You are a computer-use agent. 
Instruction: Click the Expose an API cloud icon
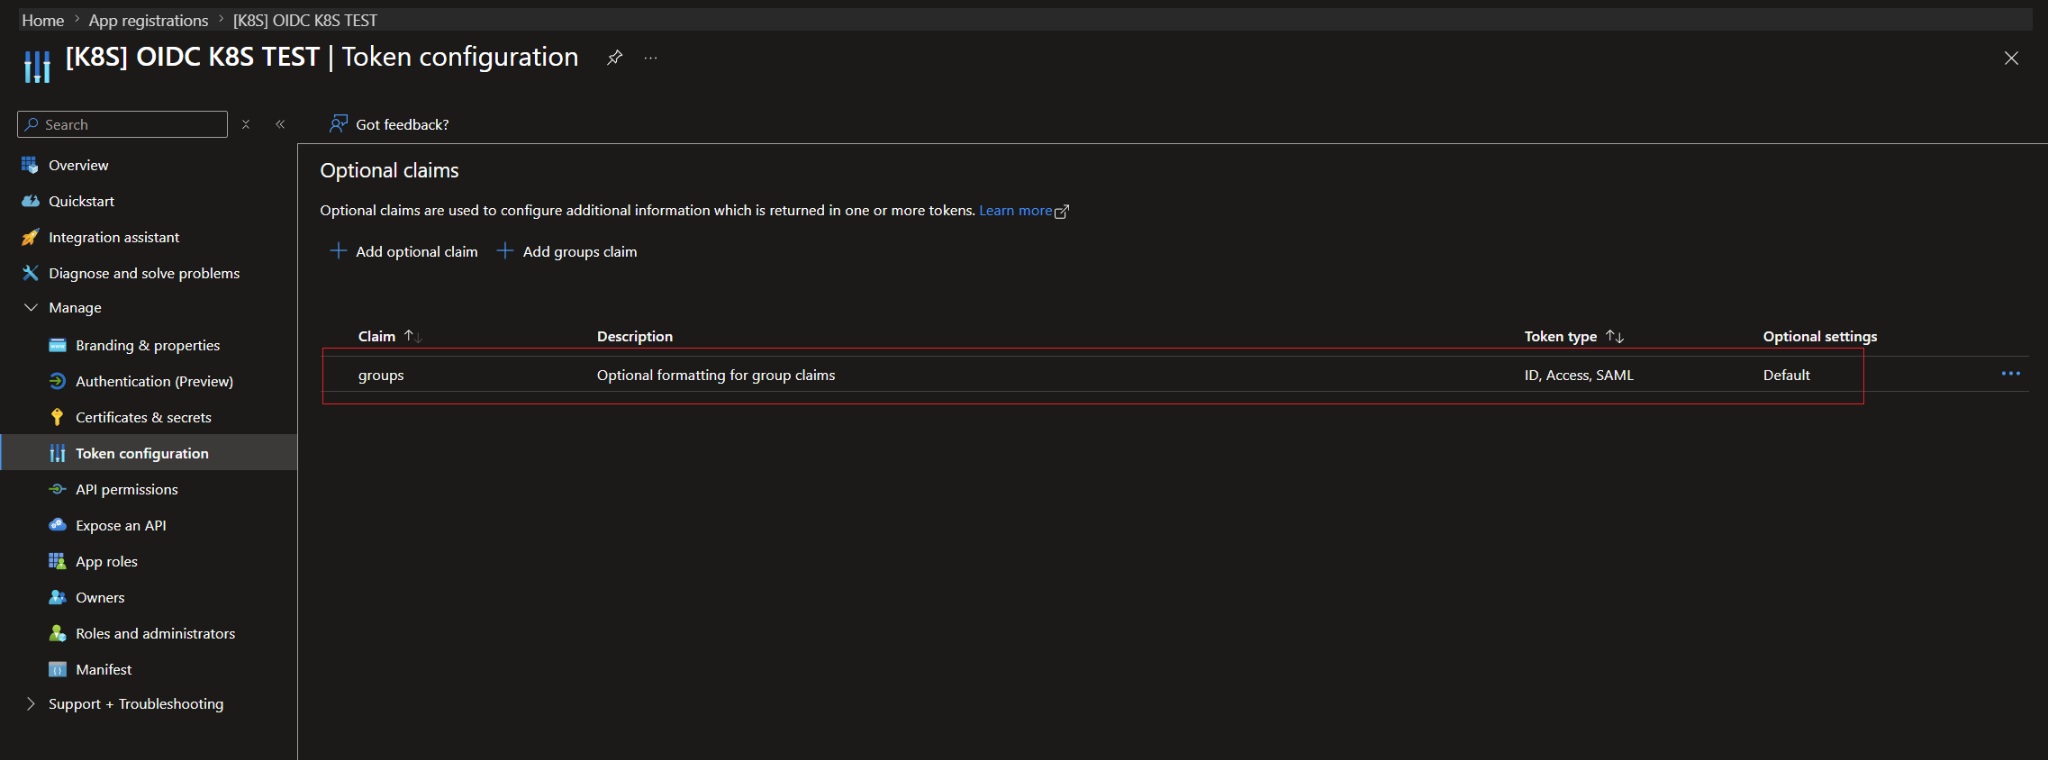pos(57,525)
